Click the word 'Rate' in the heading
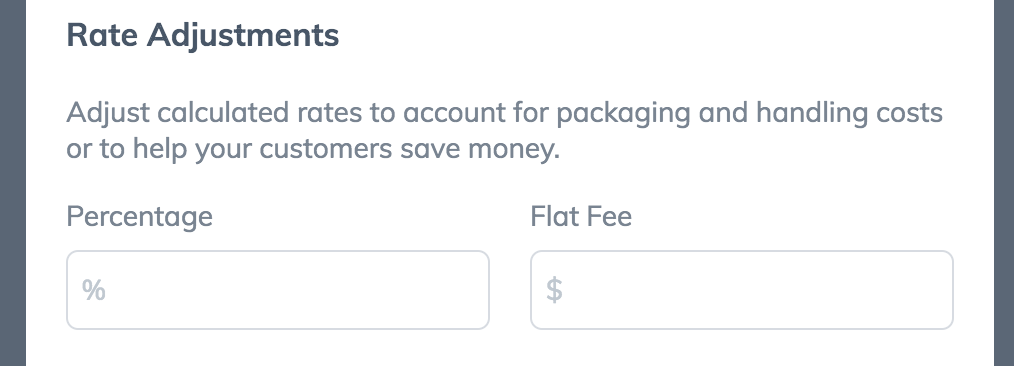The image size is (1014, 366). point(102,35)
